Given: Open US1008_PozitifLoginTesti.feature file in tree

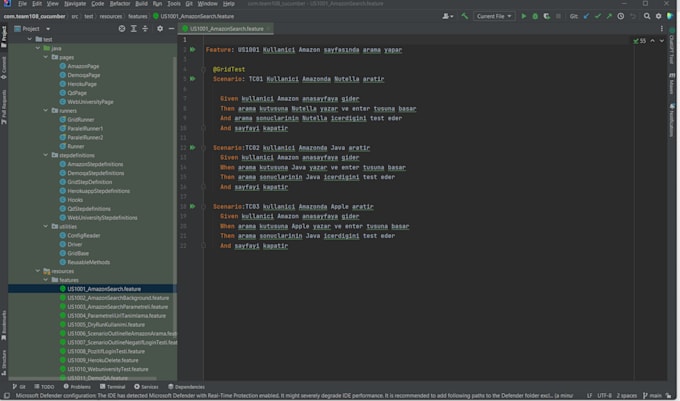Looking at the screenshot, I should pyautogui.click(x=106, y=351).
